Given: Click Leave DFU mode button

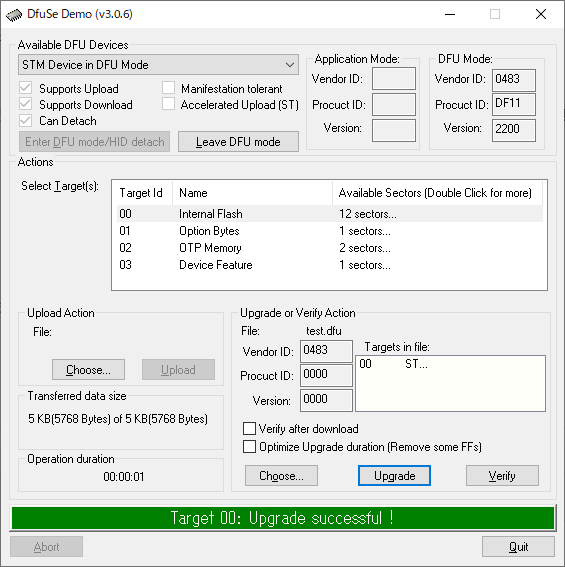Looking at the screenshot, I should [x=238, y=142].
